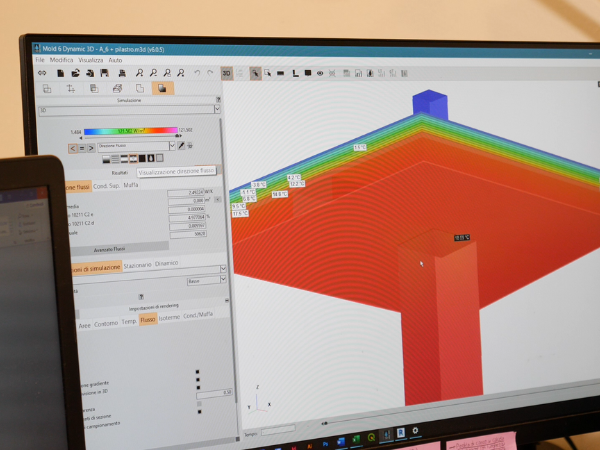
Task: Toggle the last checkbox above campionamento
Action: pos(199,412)
